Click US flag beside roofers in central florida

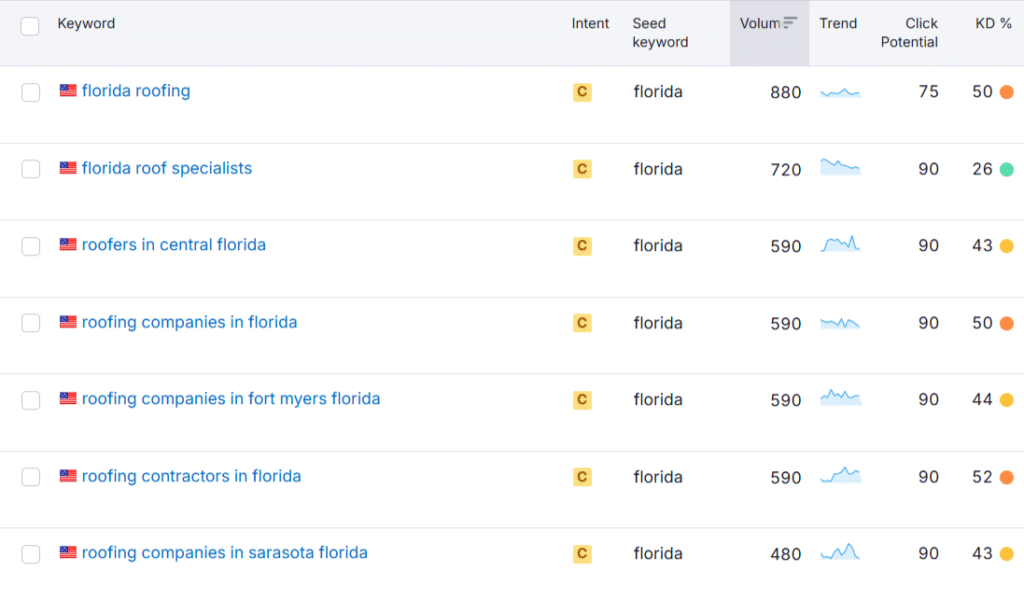(68, 244)
